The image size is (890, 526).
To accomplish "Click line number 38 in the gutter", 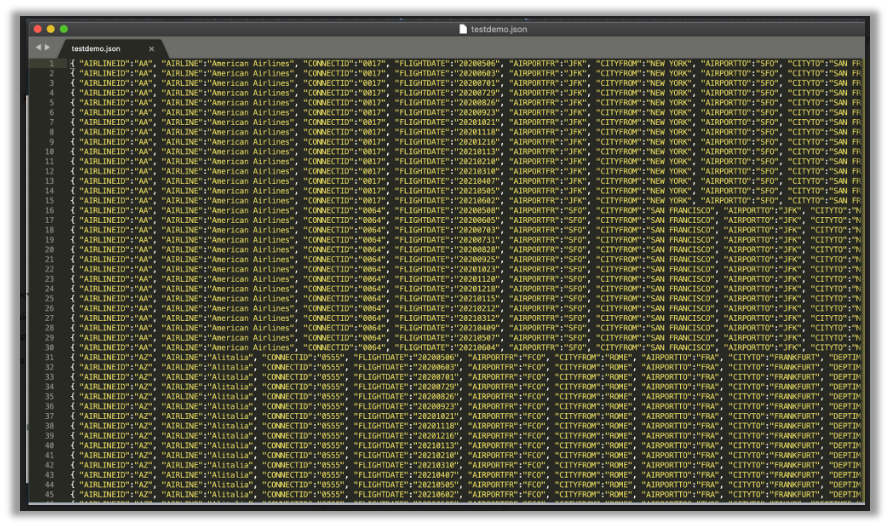I will coord(49,426).
